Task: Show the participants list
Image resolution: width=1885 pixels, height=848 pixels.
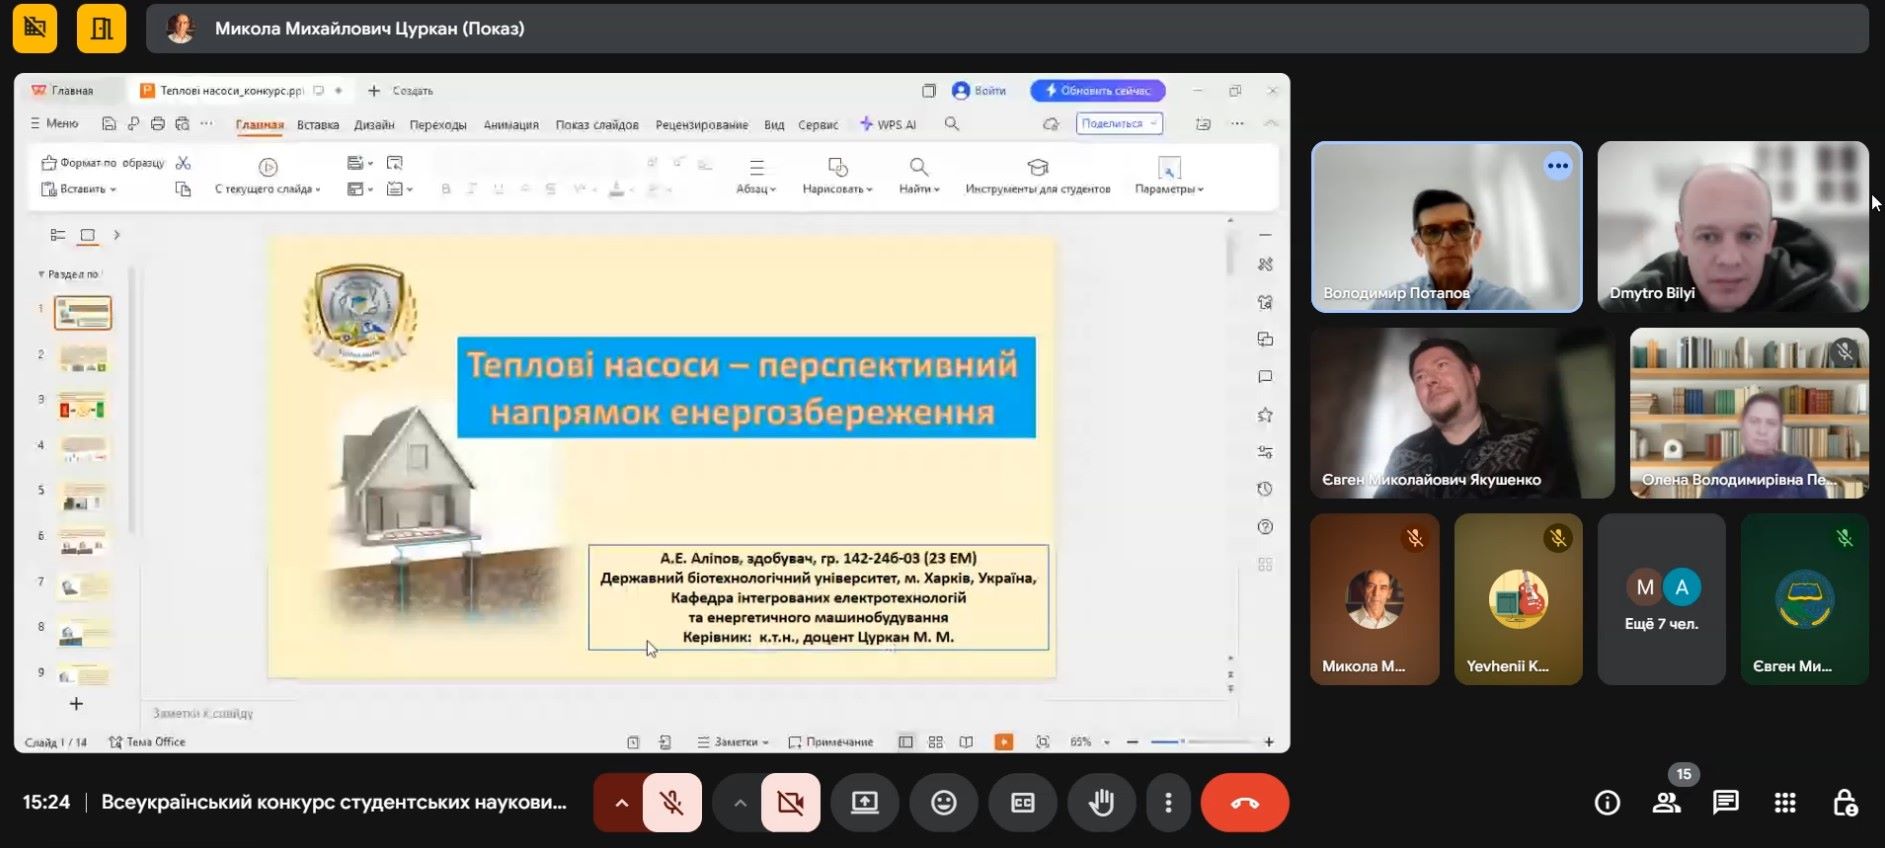Action: tap(1666, 803)
